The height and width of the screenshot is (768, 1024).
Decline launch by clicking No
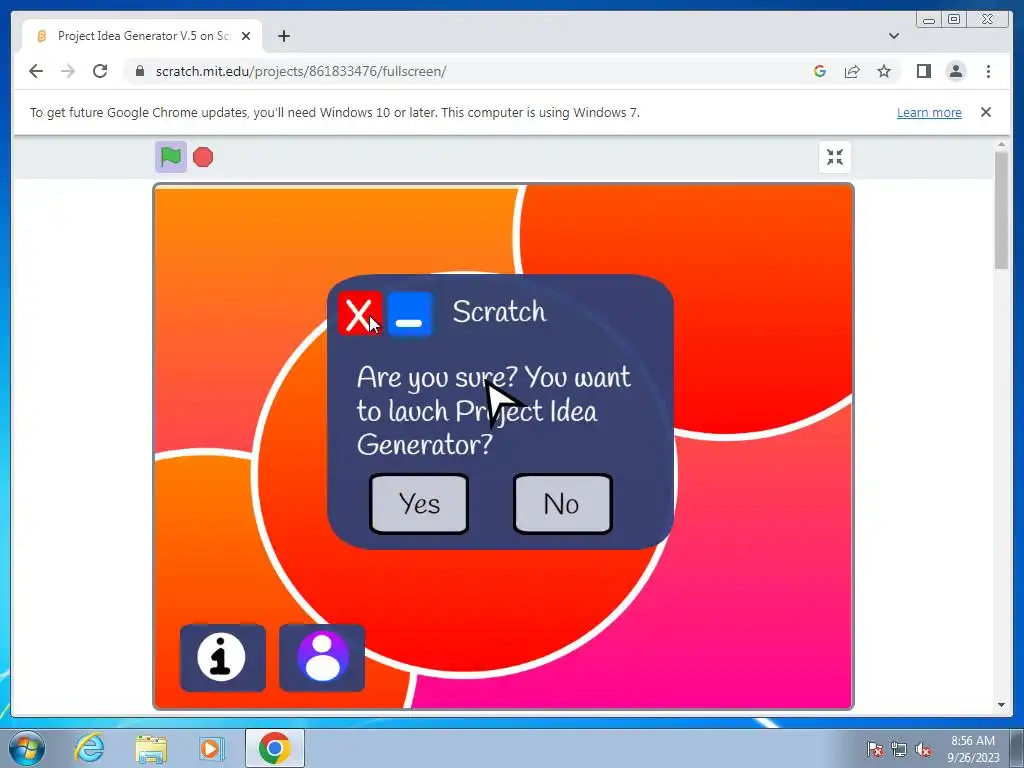pos(562,504)
